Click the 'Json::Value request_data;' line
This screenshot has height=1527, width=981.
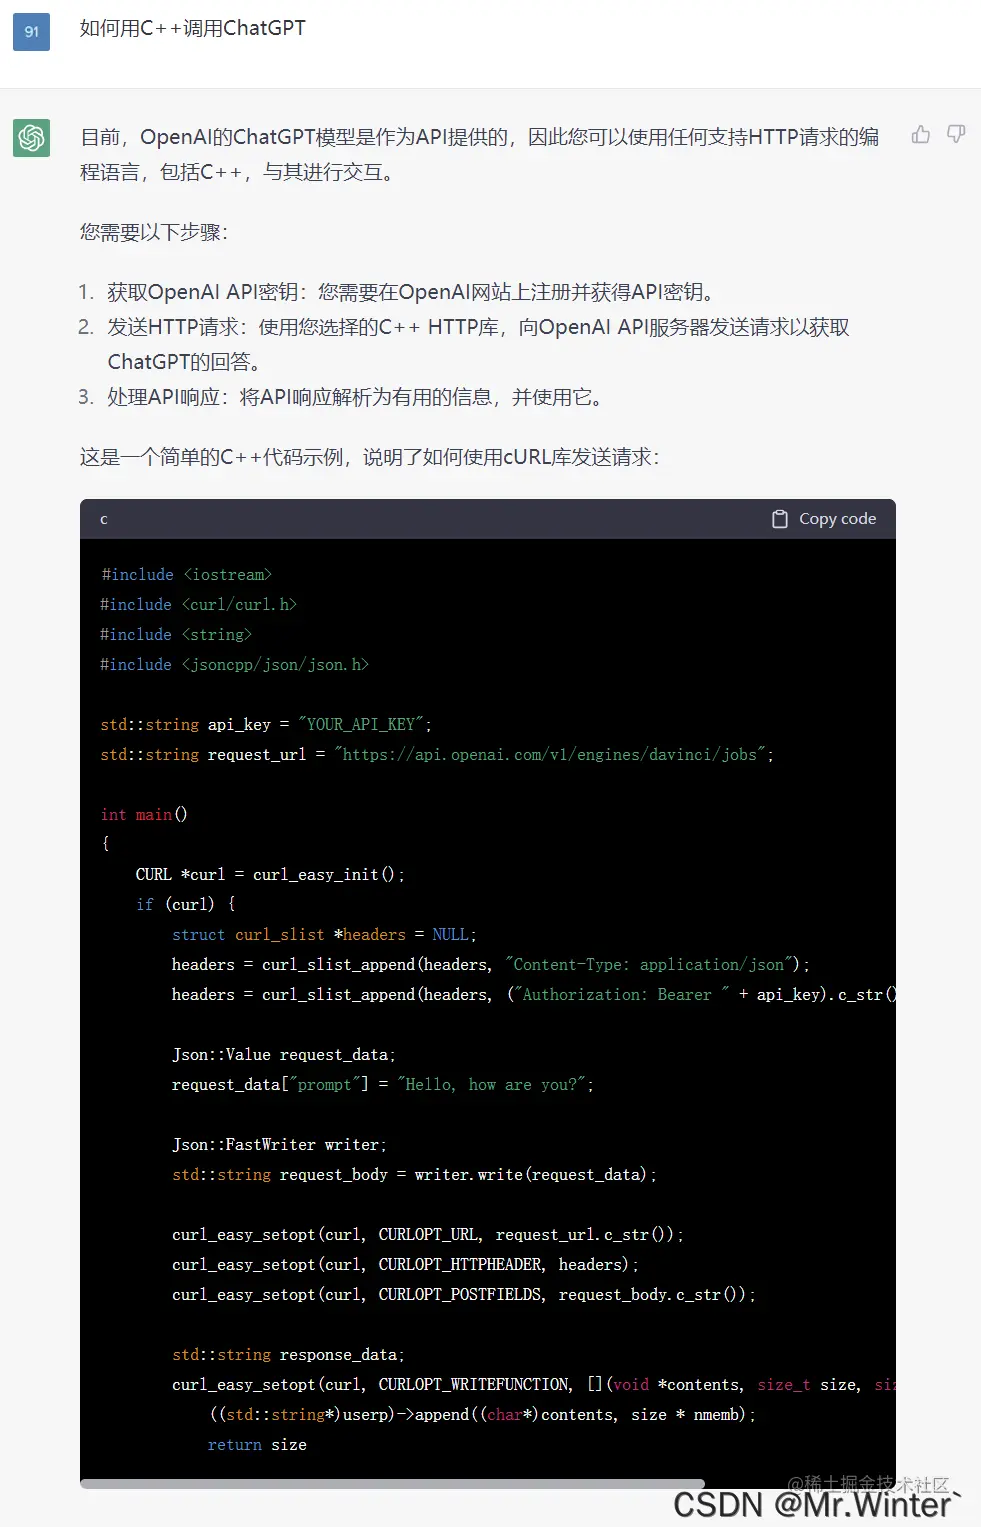(x=283, y=1054)
